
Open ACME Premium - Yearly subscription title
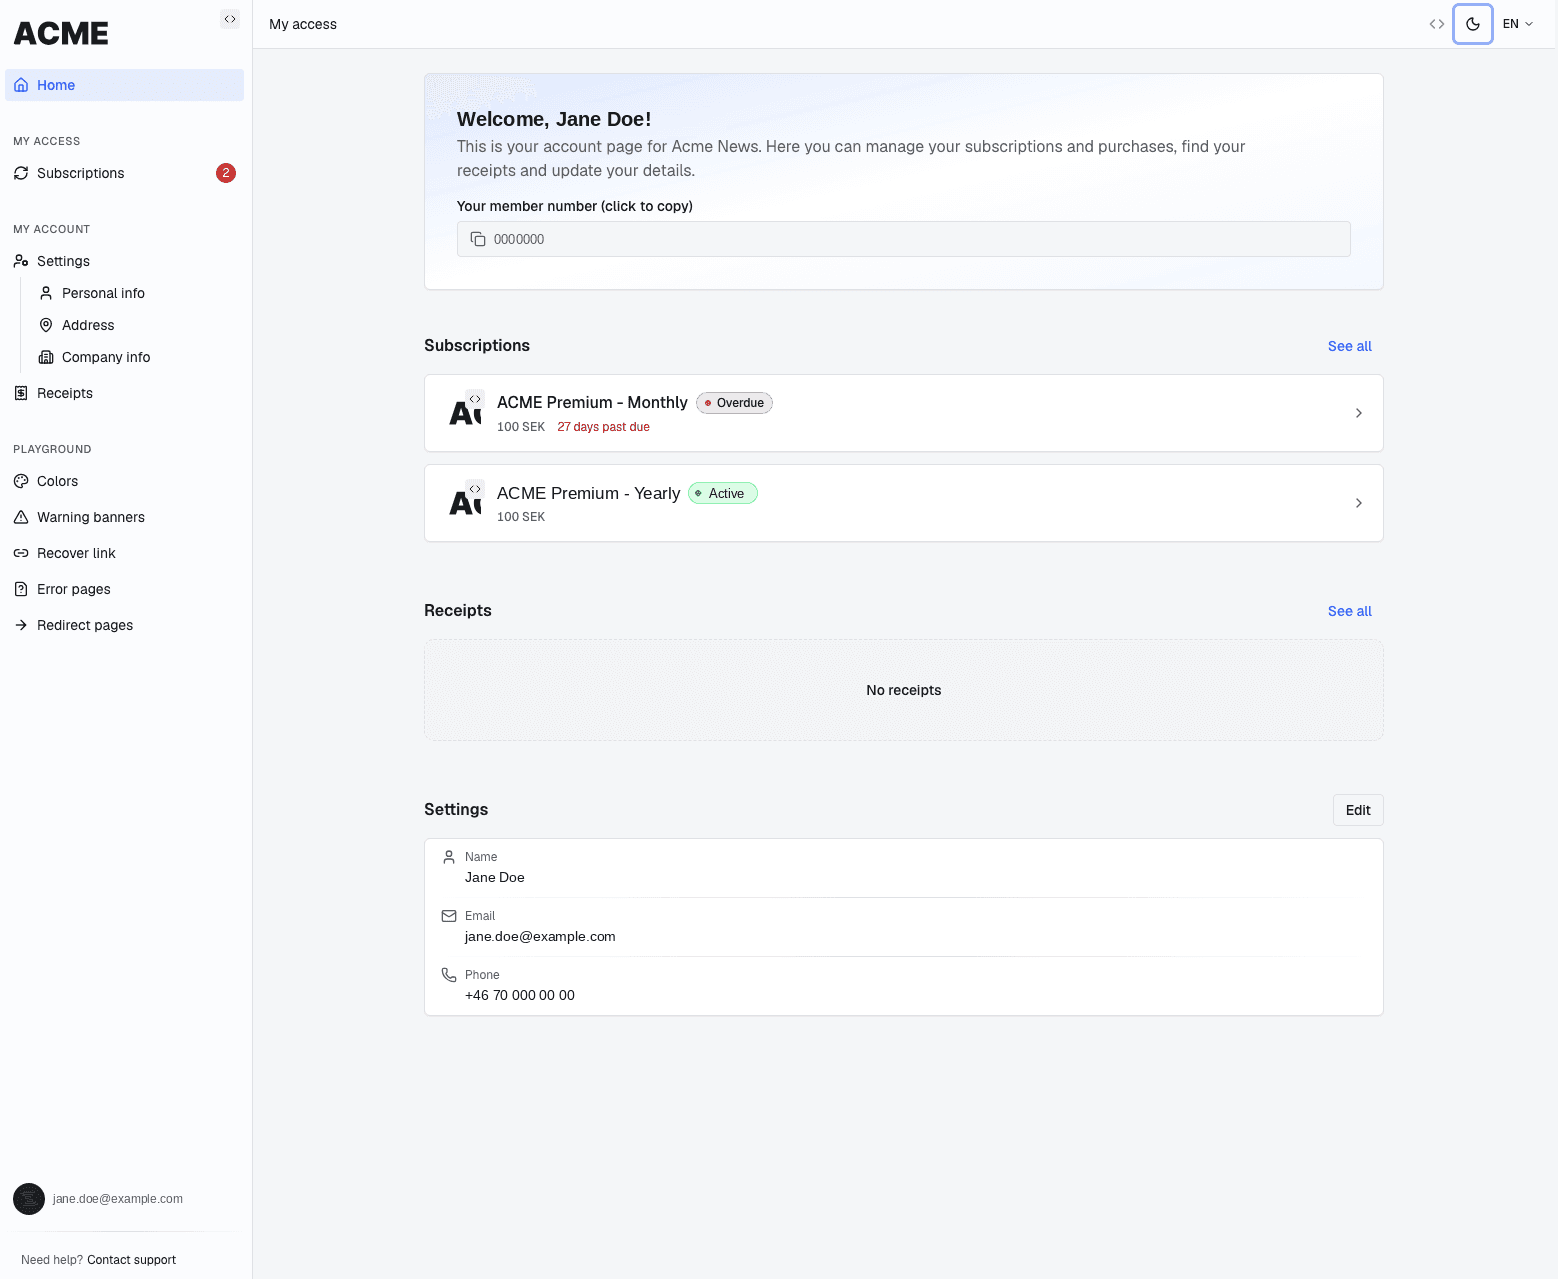(588, 493)
